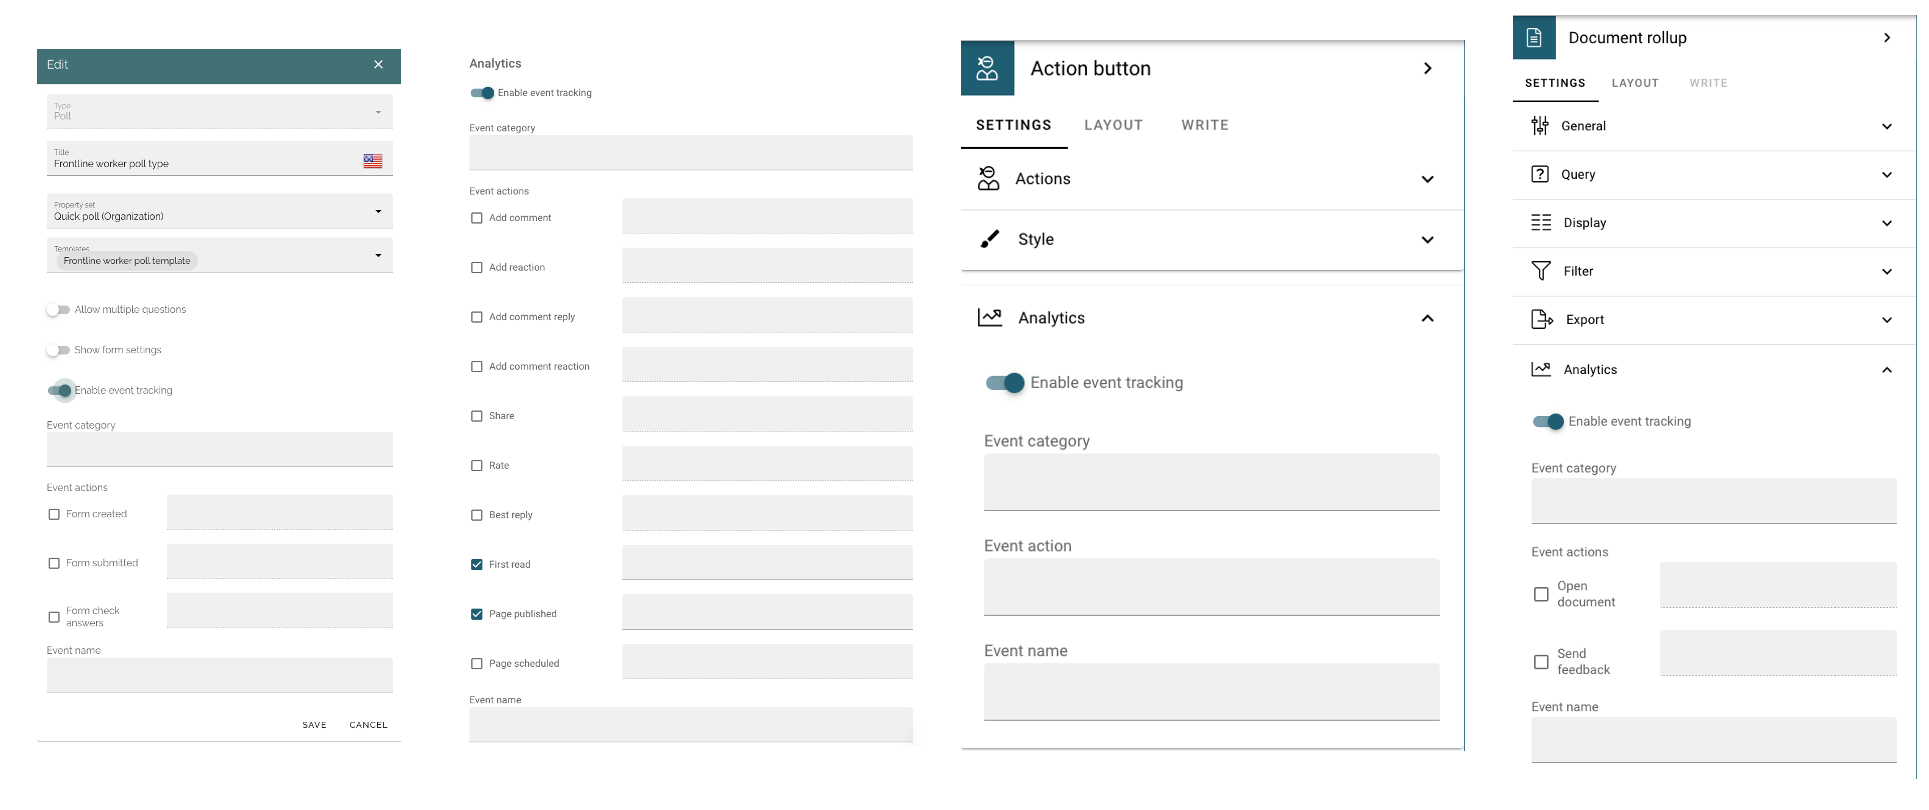This screenshot has width=1929, height=810.
Task: Click the language flag icon in Title field
Action: [x=373, y=161]
